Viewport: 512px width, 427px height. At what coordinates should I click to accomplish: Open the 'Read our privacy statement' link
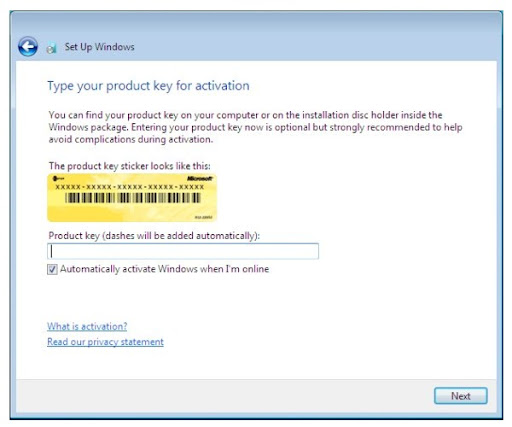(x=105, y=342)
